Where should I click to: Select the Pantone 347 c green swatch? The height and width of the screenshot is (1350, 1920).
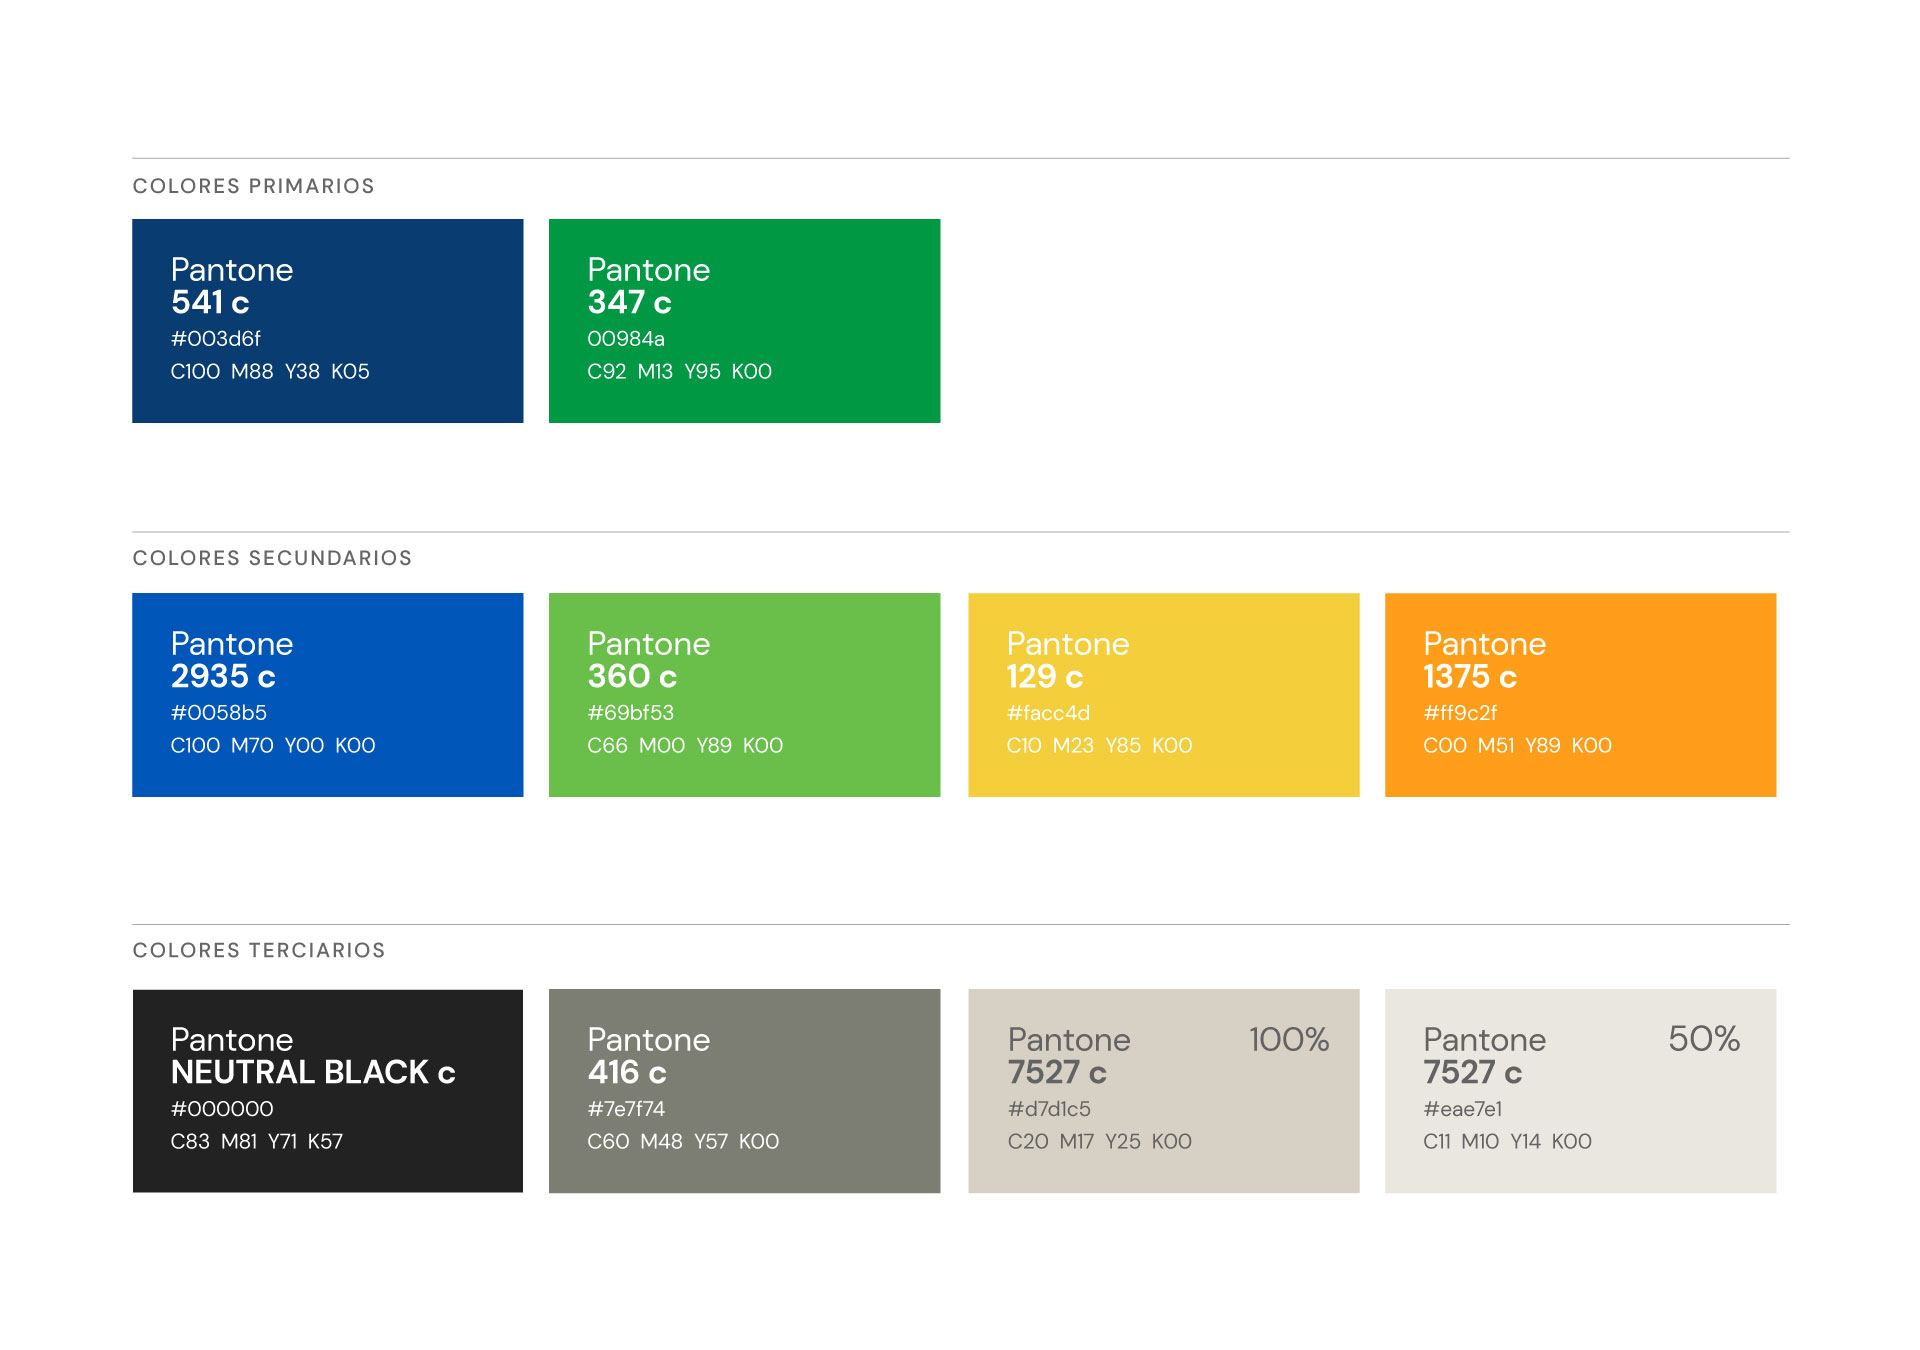point(745,321)
